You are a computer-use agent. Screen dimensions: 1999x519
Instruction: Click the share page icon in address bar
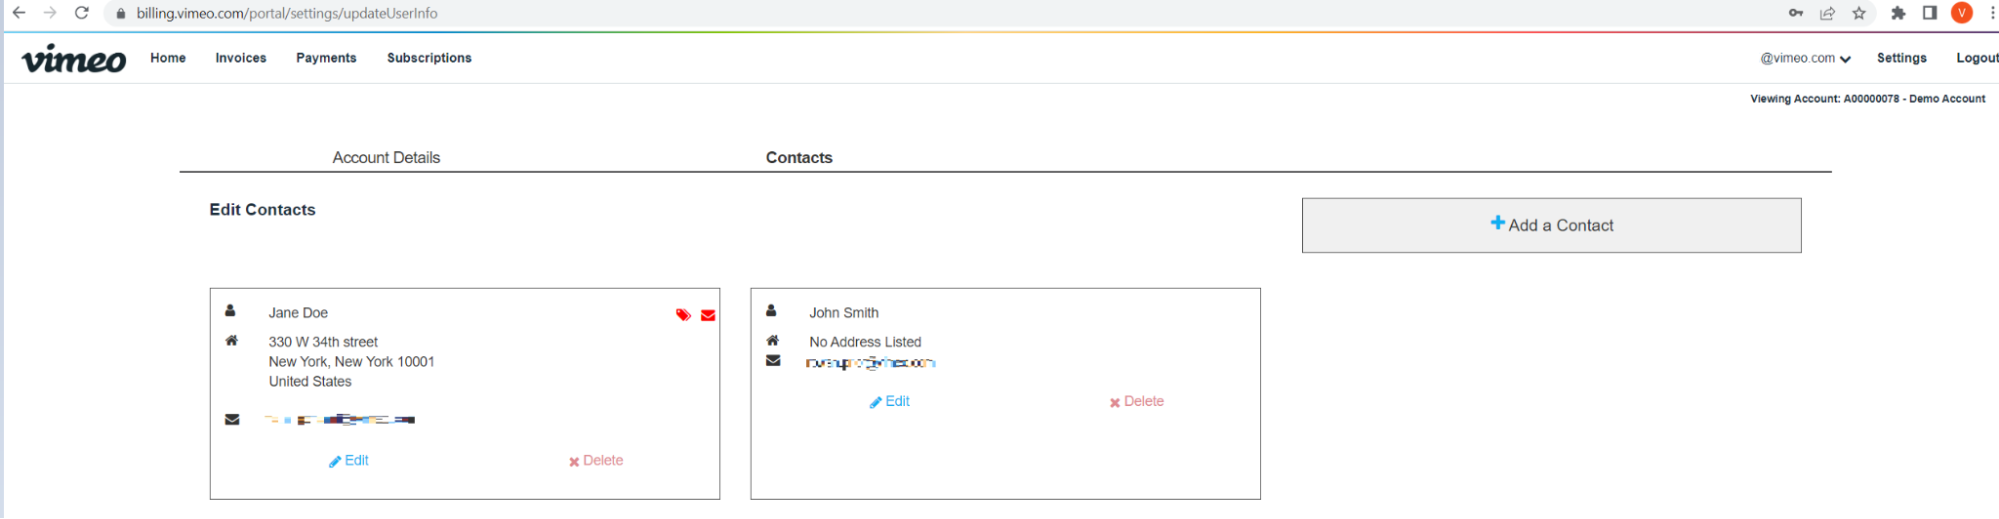(x=1827, y=13)
